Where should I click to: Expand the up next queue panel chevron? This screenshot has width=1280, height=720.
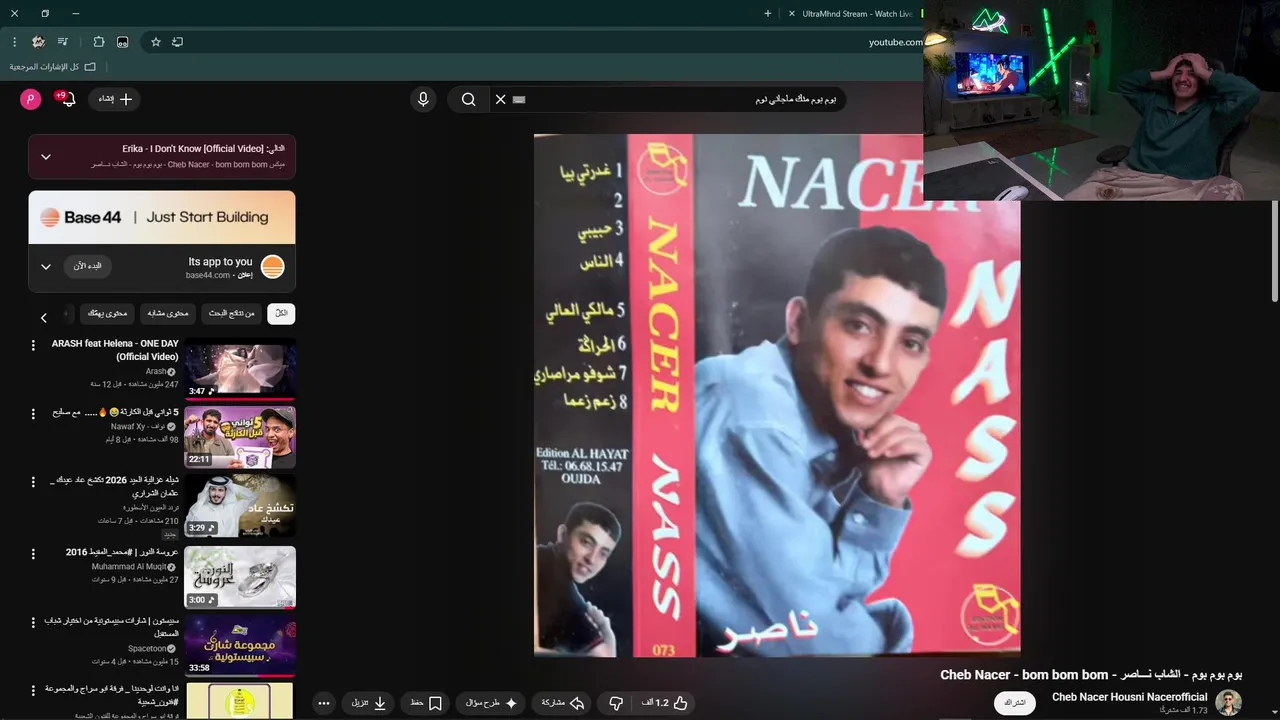coord(46,157)
